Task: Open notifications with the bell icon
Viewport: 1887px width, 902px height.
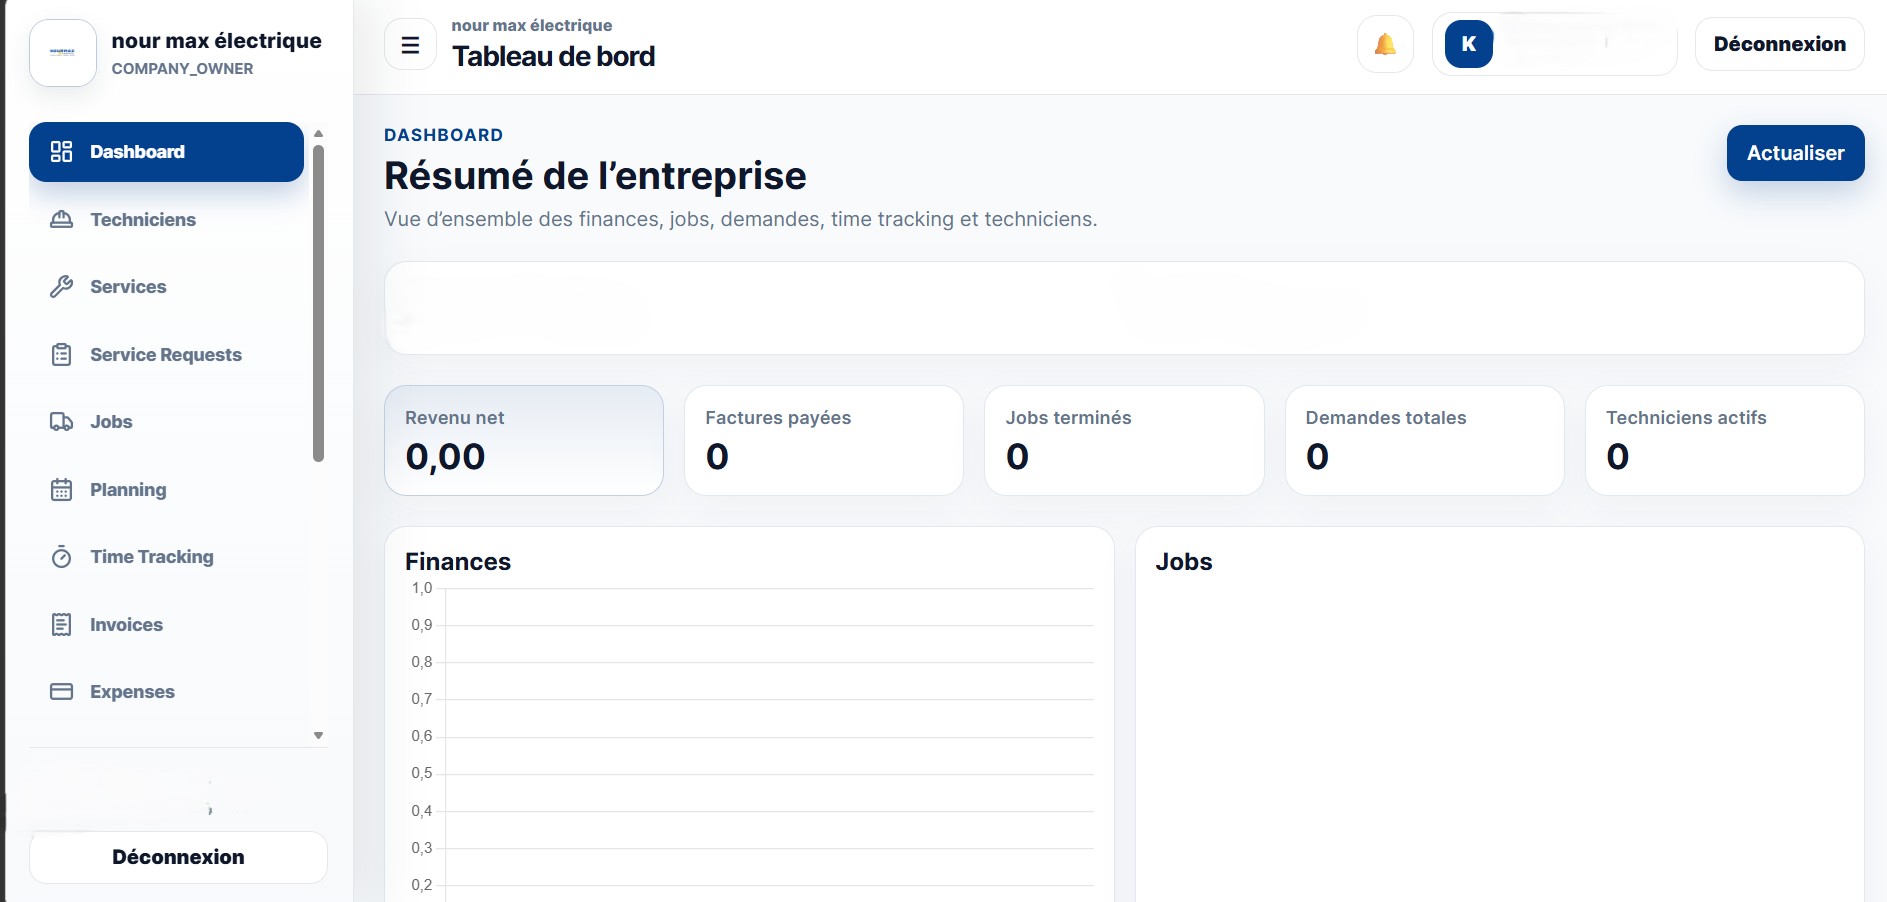Action: tap(1385, 44)
